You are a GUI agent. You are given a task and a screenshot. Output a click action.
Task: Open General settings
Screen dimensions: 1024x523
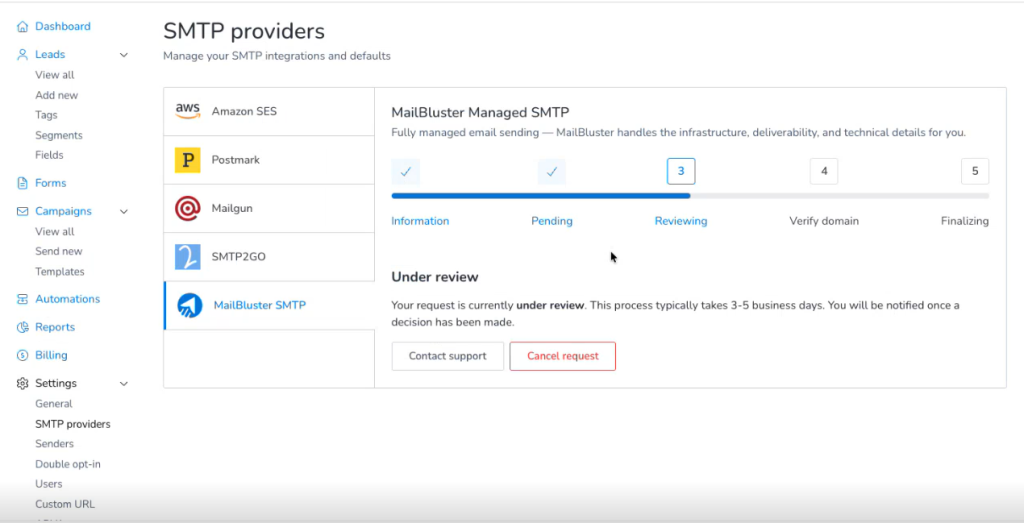[54, 404]
